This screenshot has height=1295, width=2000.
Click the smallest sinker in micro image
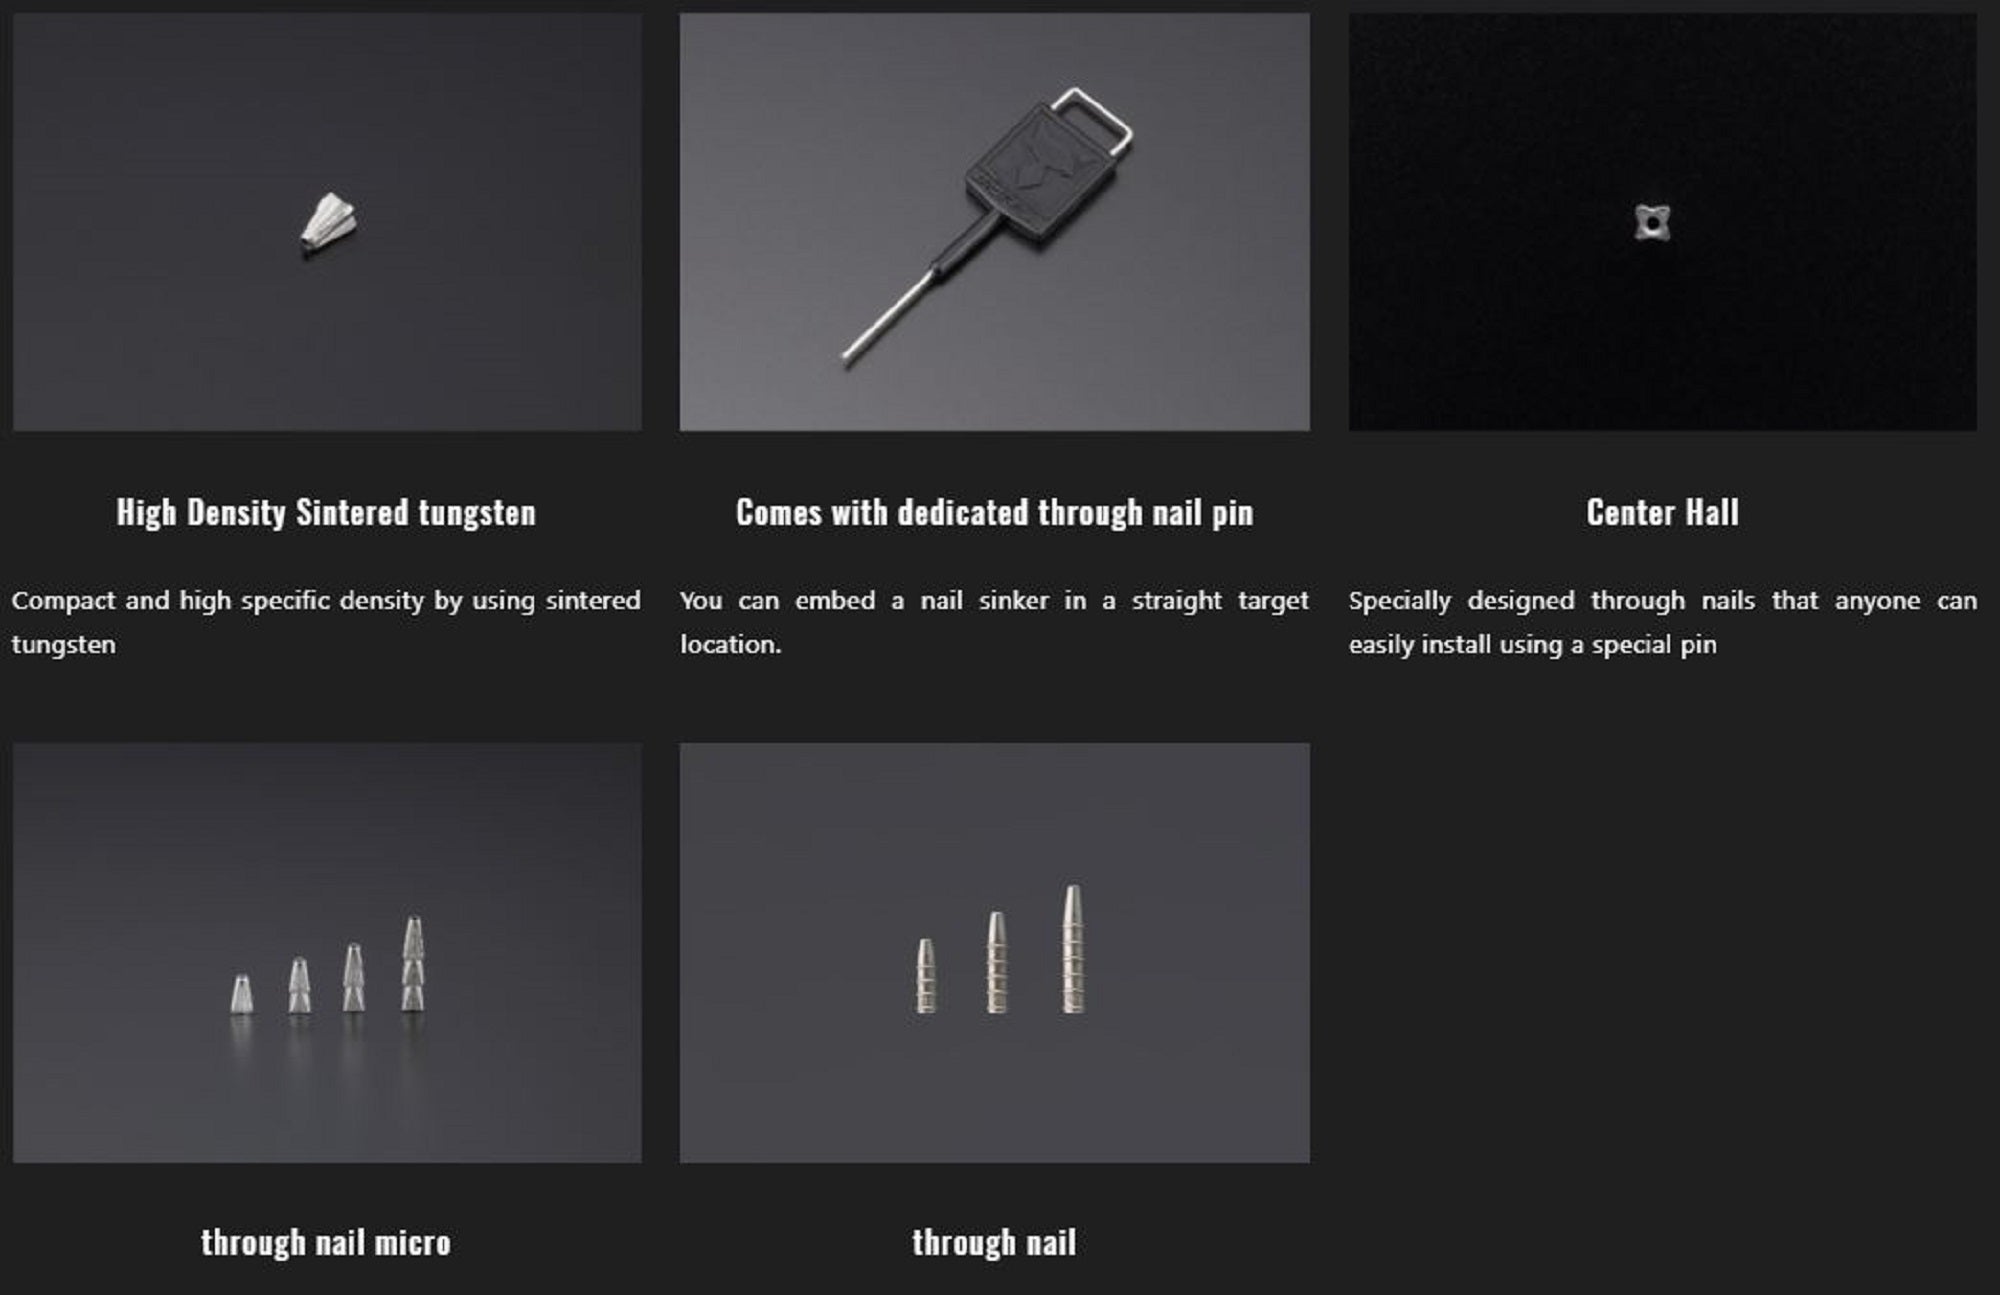[x=241, y=994]
